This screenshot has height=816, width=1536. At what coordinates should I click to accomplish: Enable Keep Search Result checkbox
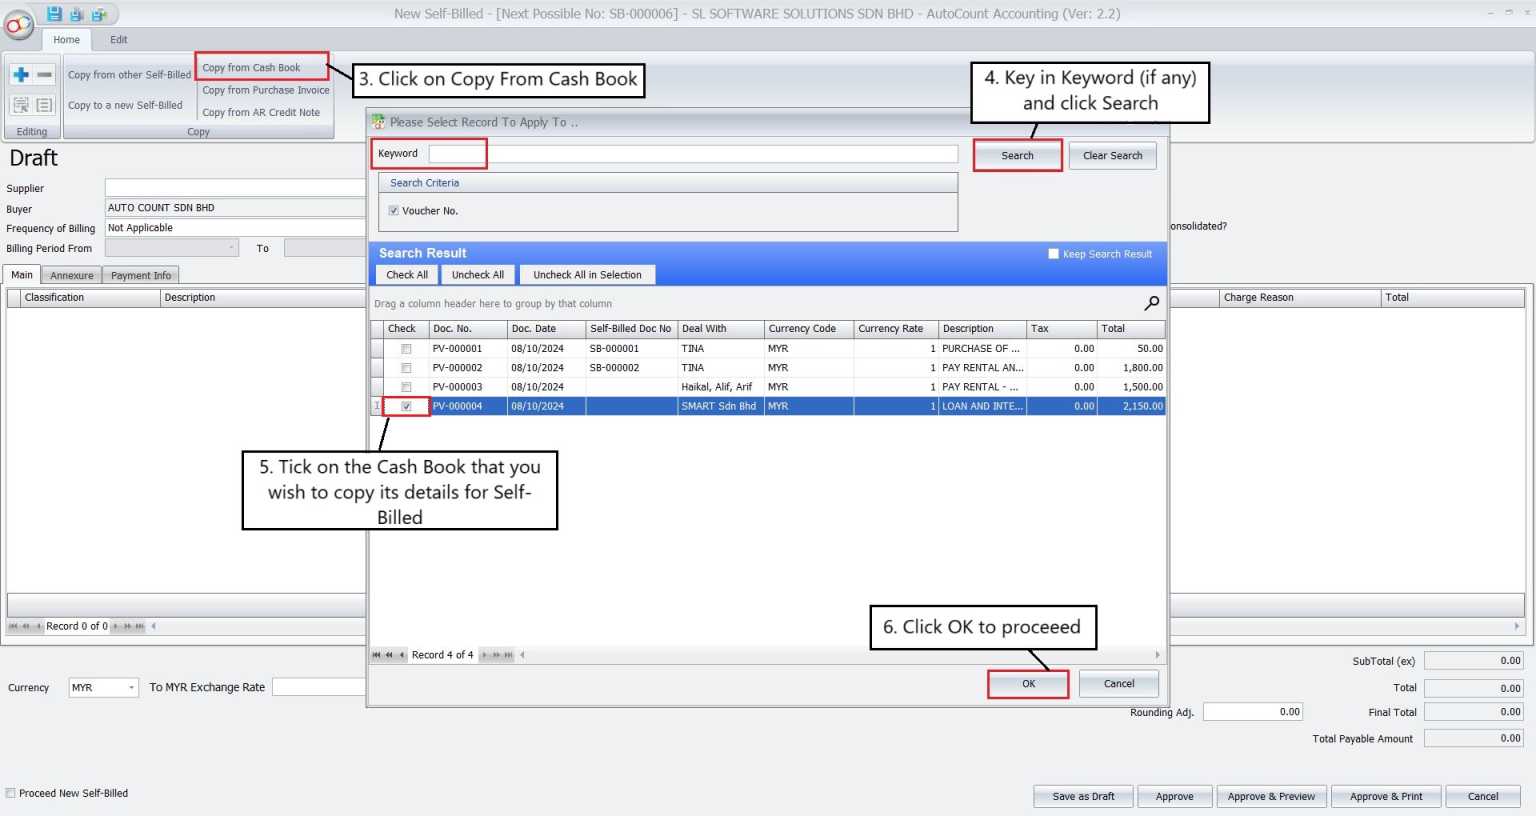1053,254
